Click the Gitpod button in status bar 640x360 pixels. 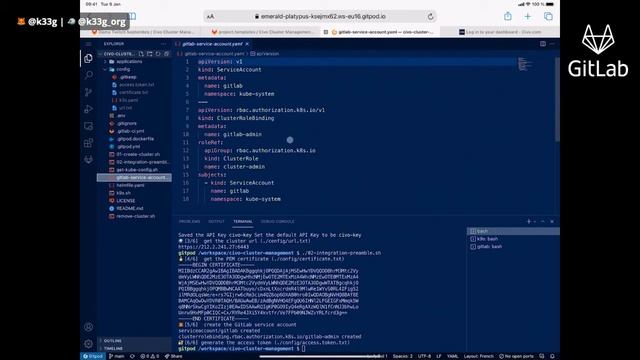tap(93, 356)
